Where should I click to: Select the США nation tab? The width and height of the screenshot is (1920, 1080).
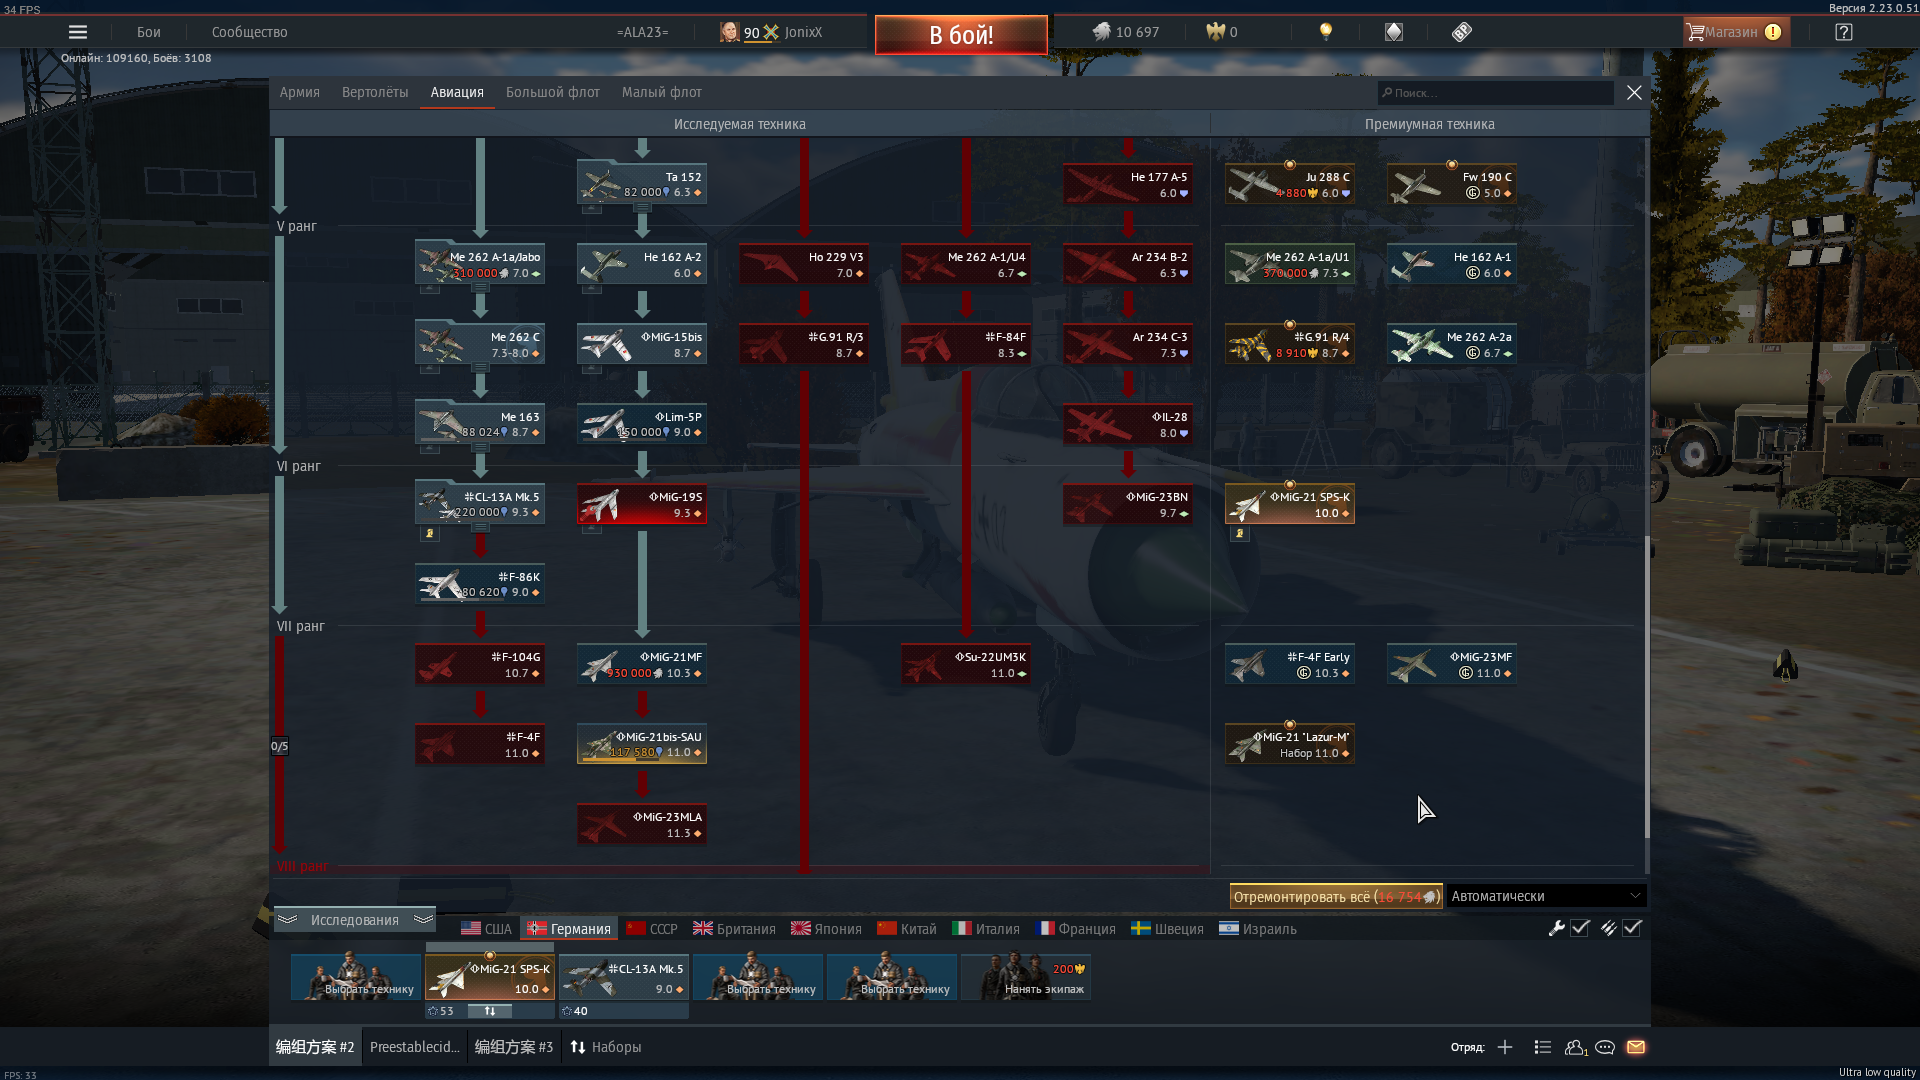click(x=486, y=929)
